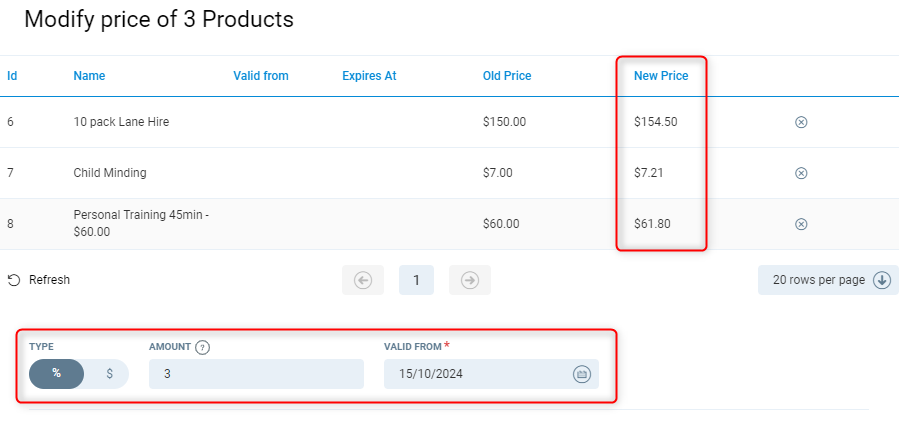The image size is (899, 426).
Task: Click the Refresh text link
Action: [49, 280]
